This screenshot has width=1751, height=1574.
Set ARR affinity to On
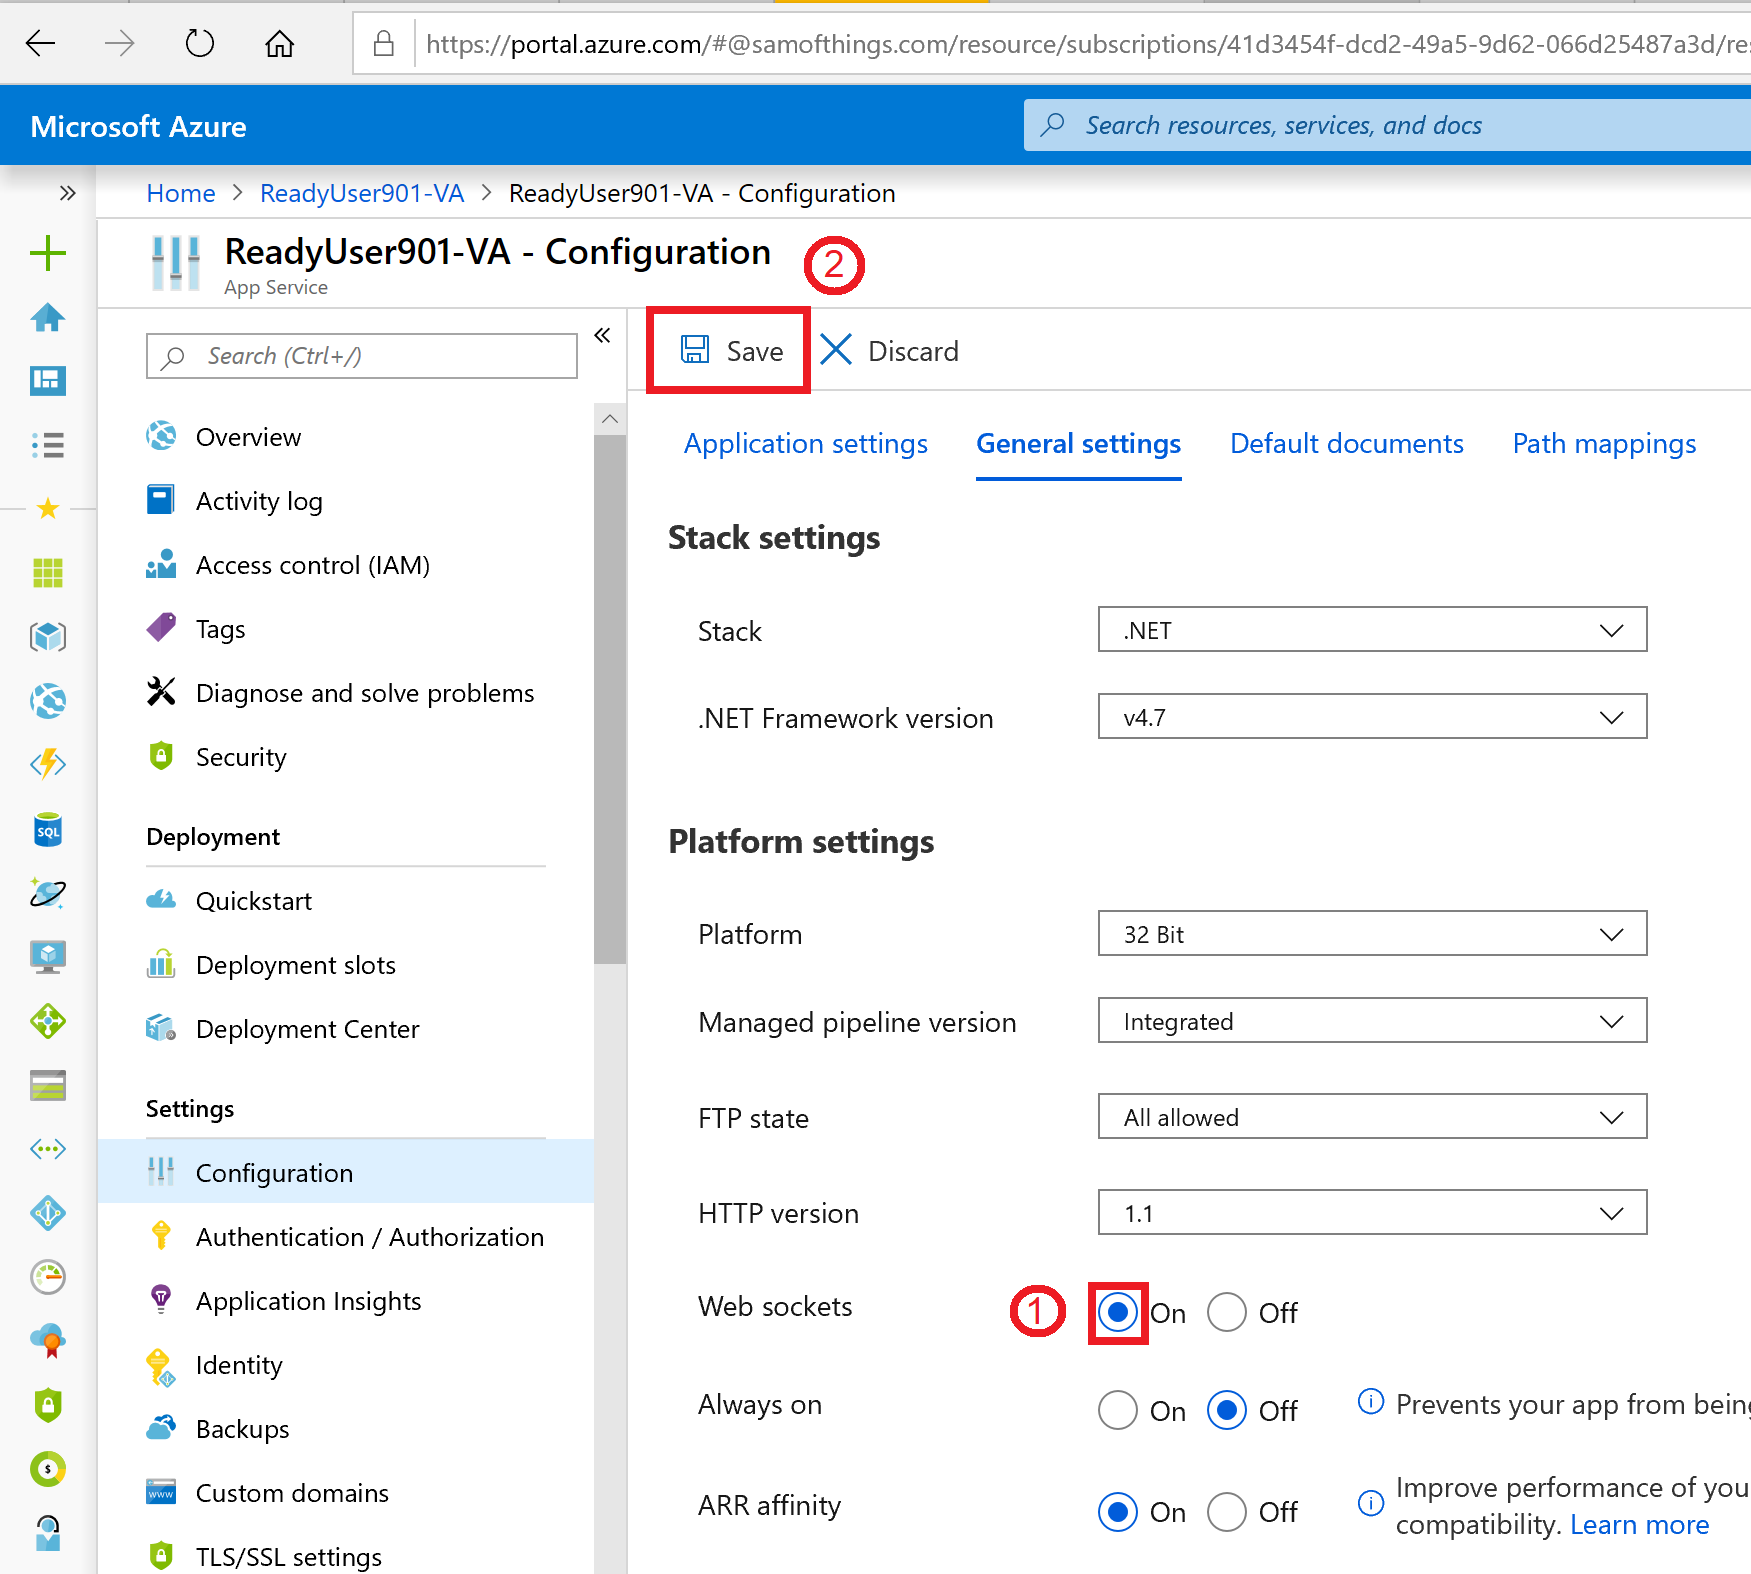(x=1117, y=1511)
